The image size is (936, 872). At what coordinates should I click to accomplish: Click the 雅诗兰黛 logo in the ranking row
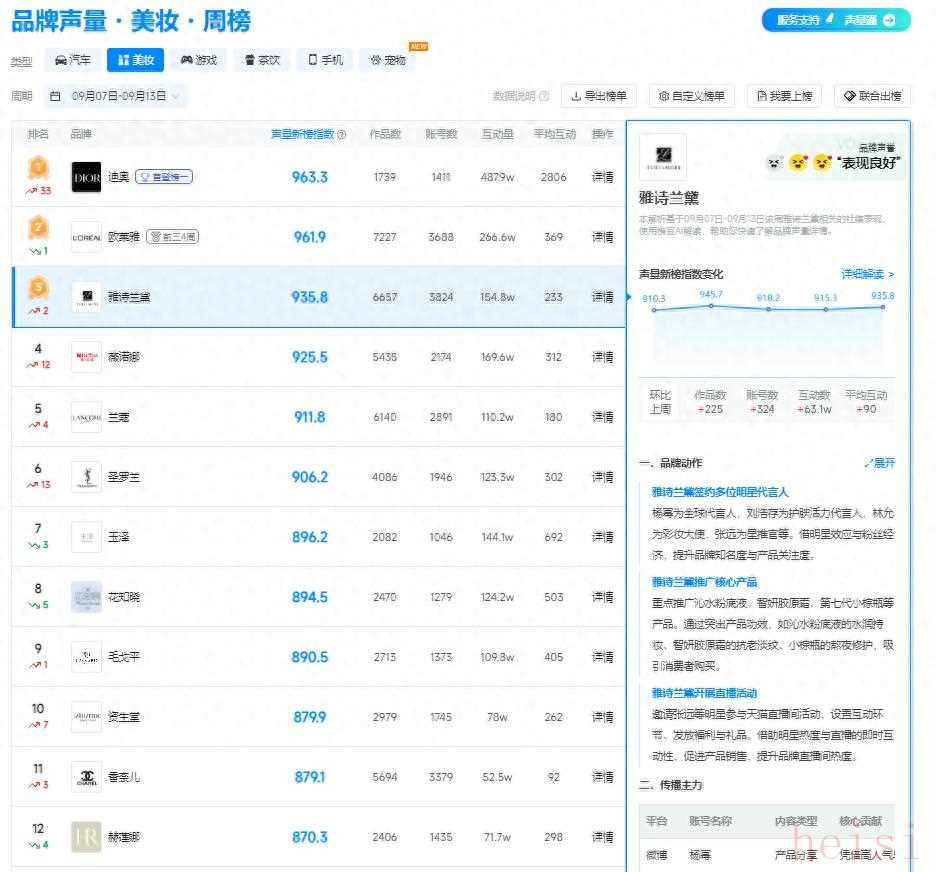(86, 297)
